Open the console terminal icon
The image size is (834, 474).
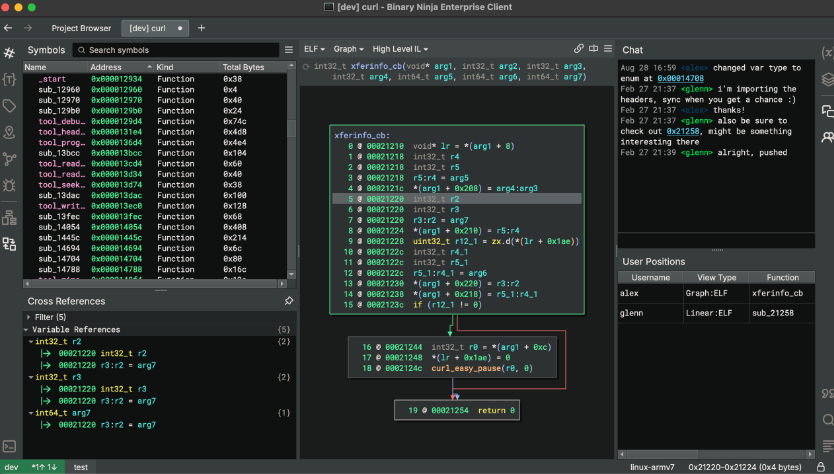(10, 446)
